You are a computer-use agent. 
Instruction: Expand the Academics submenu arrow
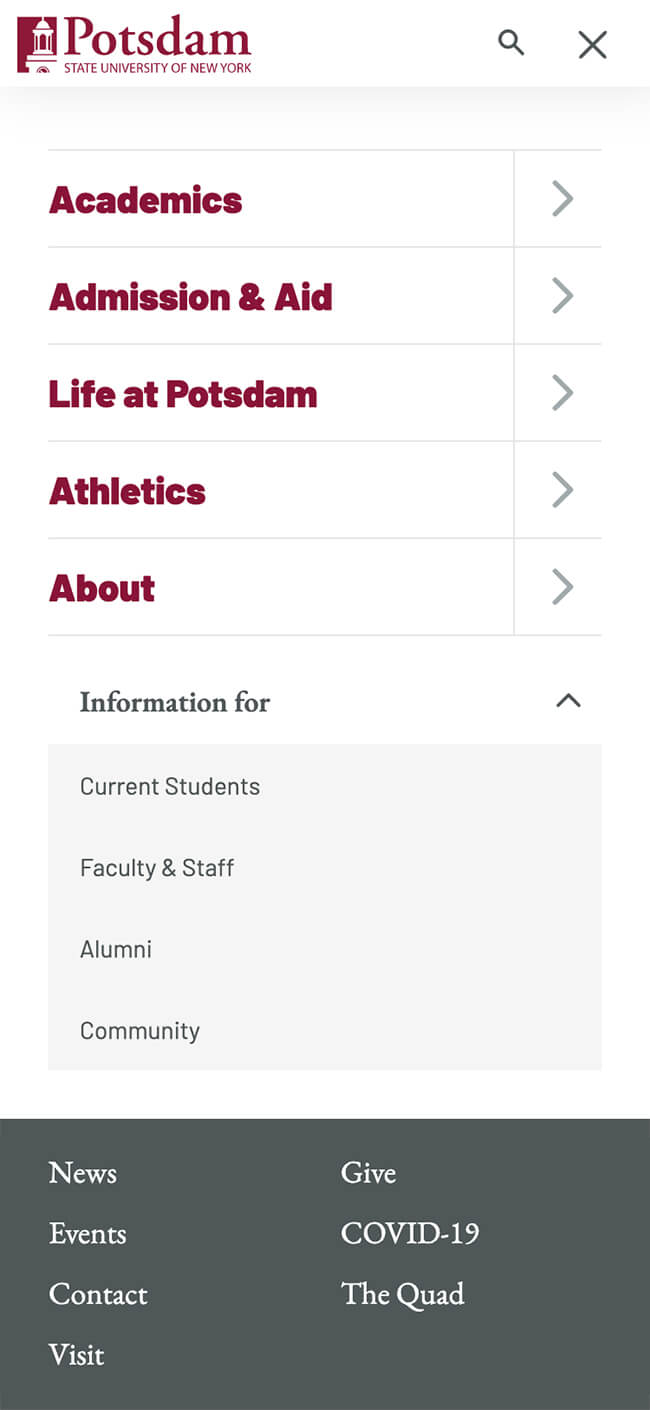562,199
